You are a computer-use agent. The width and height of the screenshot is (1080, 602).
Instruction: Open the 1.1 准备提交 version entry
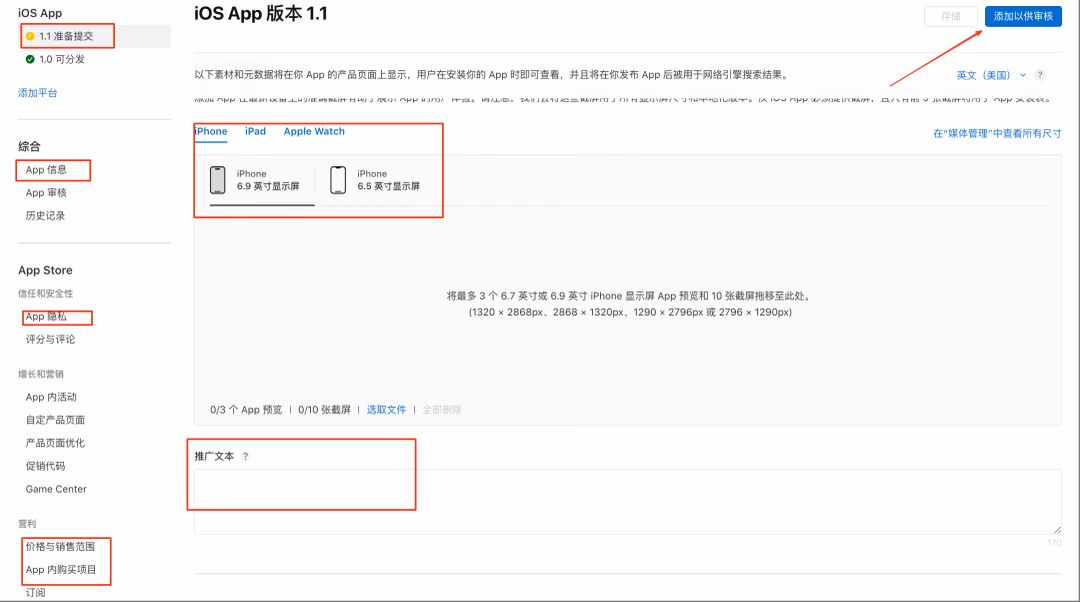pyautogui.click(x=95, y=36)
